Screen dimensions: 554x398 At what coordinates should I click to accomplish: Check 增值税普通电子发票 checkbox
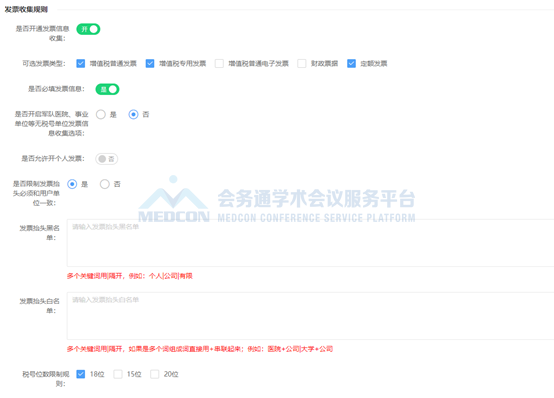(x=219, y=63)
